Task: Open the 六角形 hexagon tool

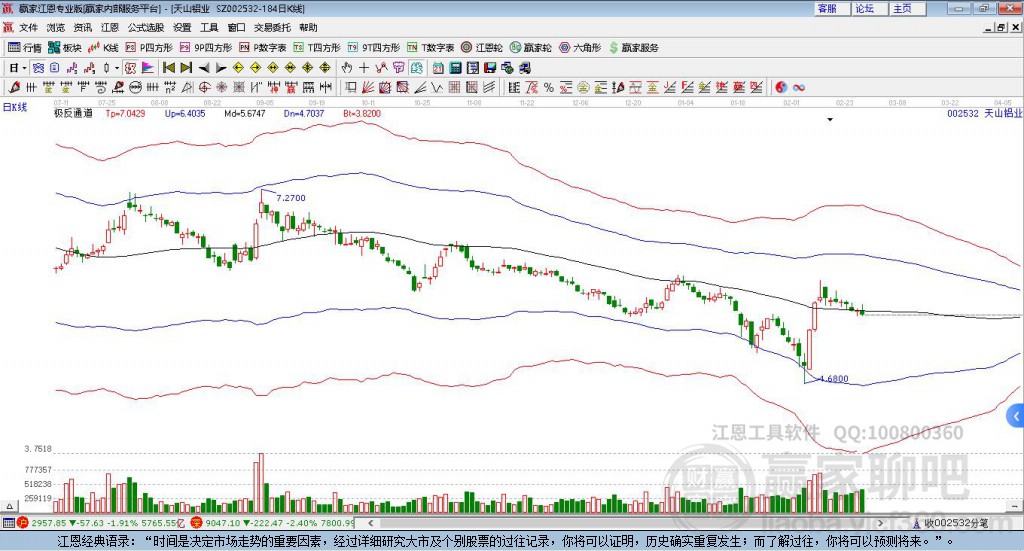Action: [579, 47]
